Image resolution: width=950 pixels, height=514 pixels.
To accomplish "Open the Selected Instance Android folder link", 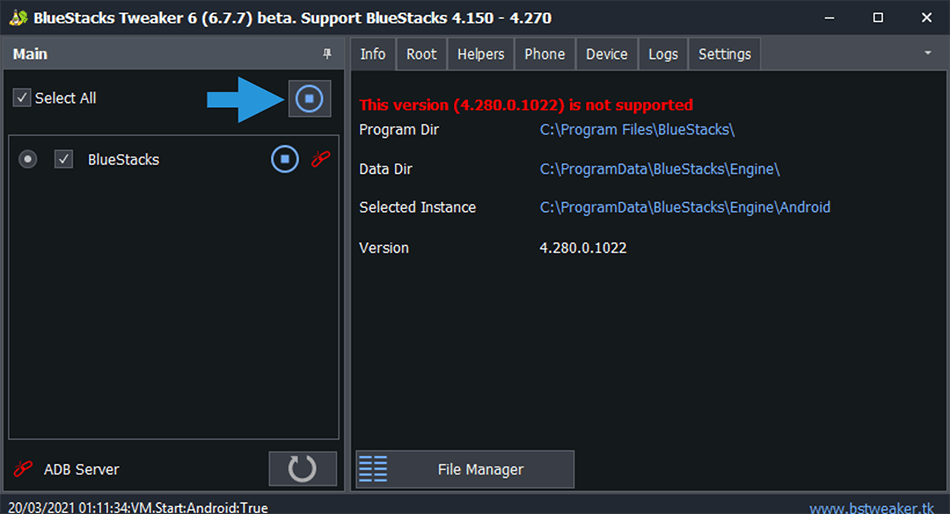I will pos(685,207).
